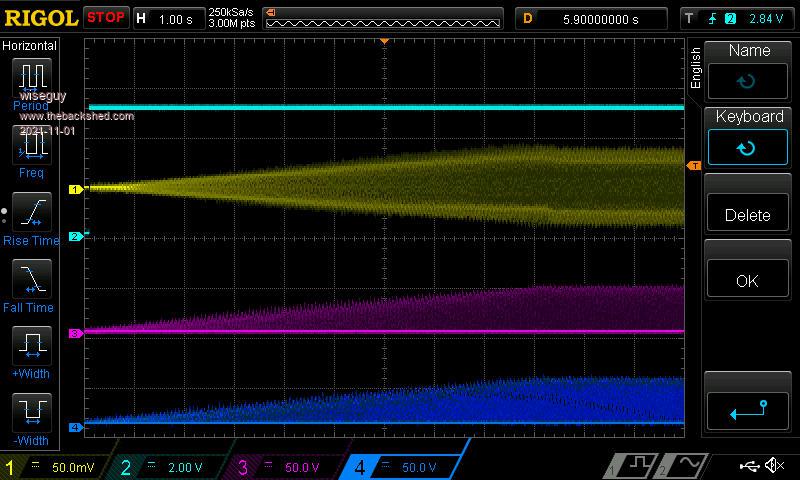Select the Freq measurement icon

[31, 146]
